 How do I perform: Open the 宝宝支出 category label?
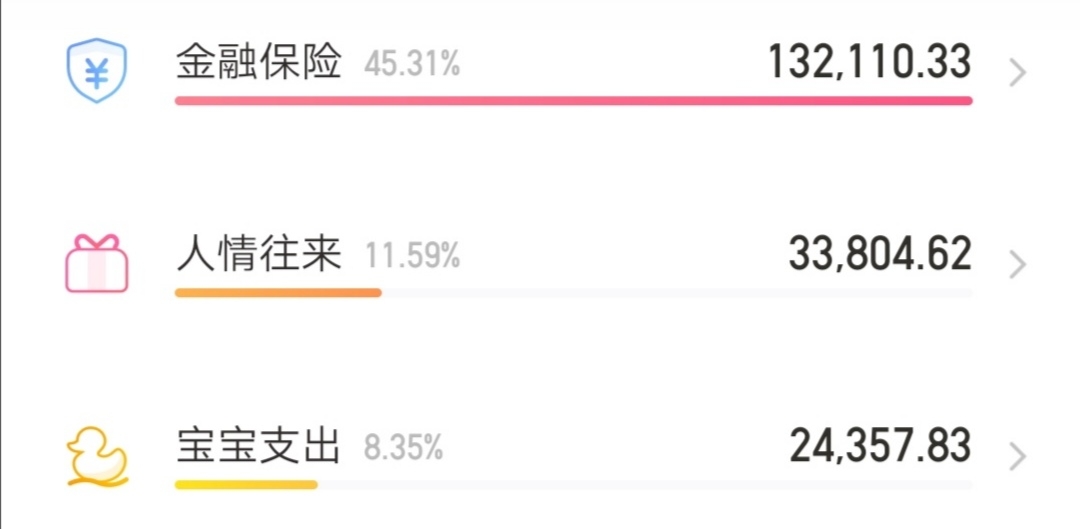(x=258, y=447)
